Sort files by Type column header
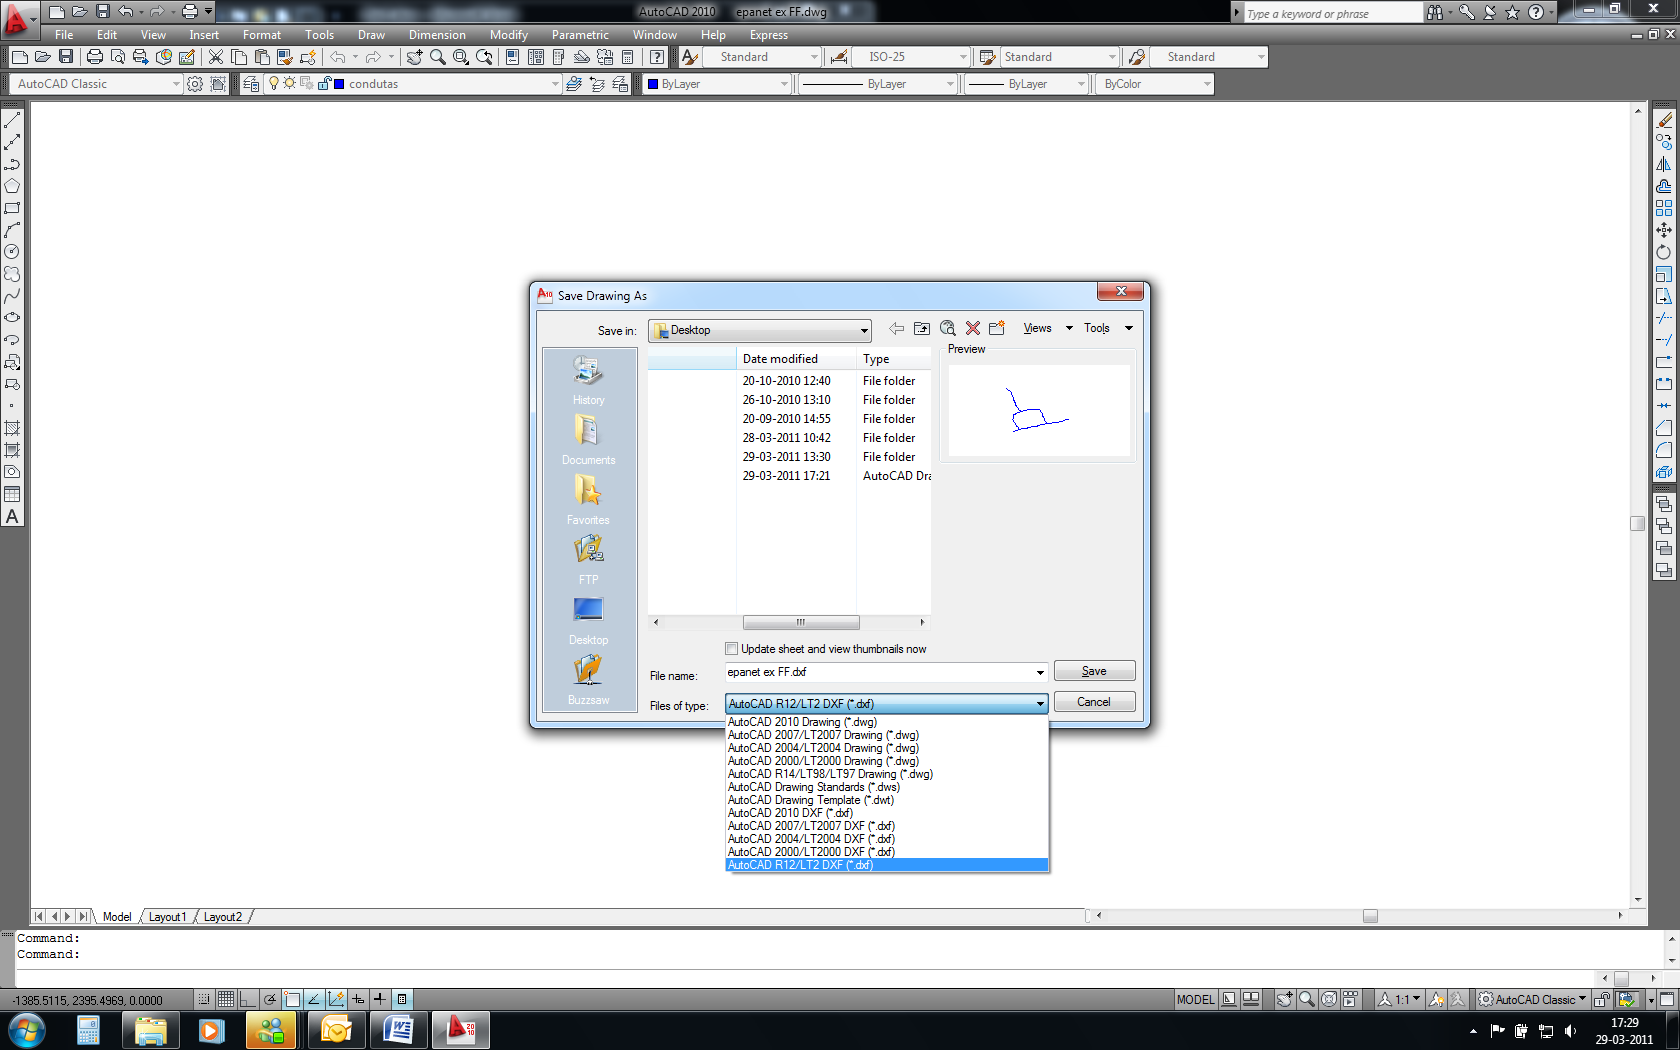1680x1050 pixels. point(894,359)
